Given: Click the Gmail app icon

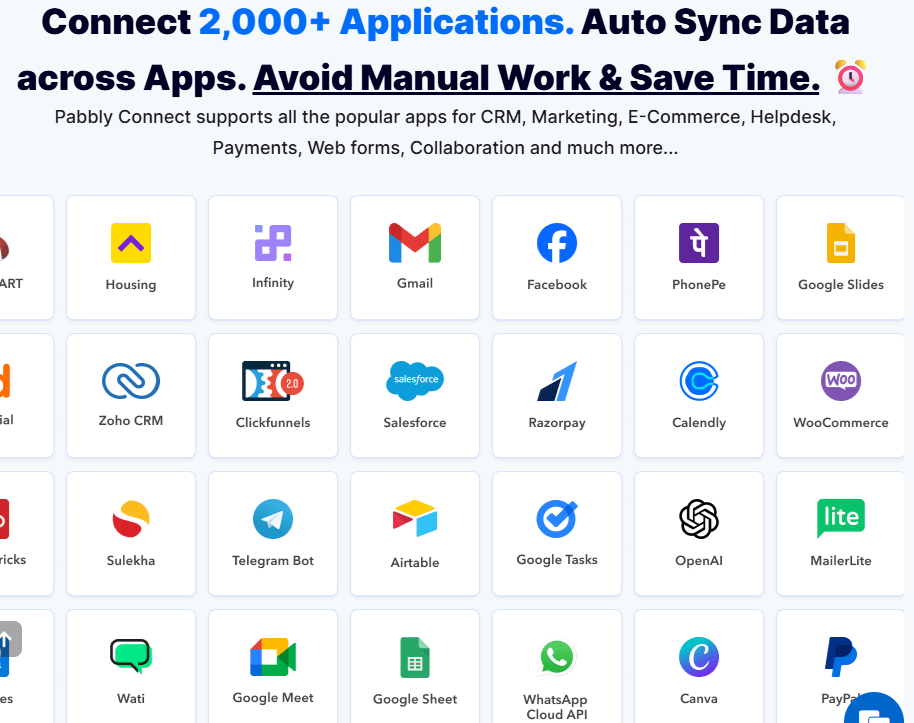Looking at the screenshot, I should pos(415,243).
